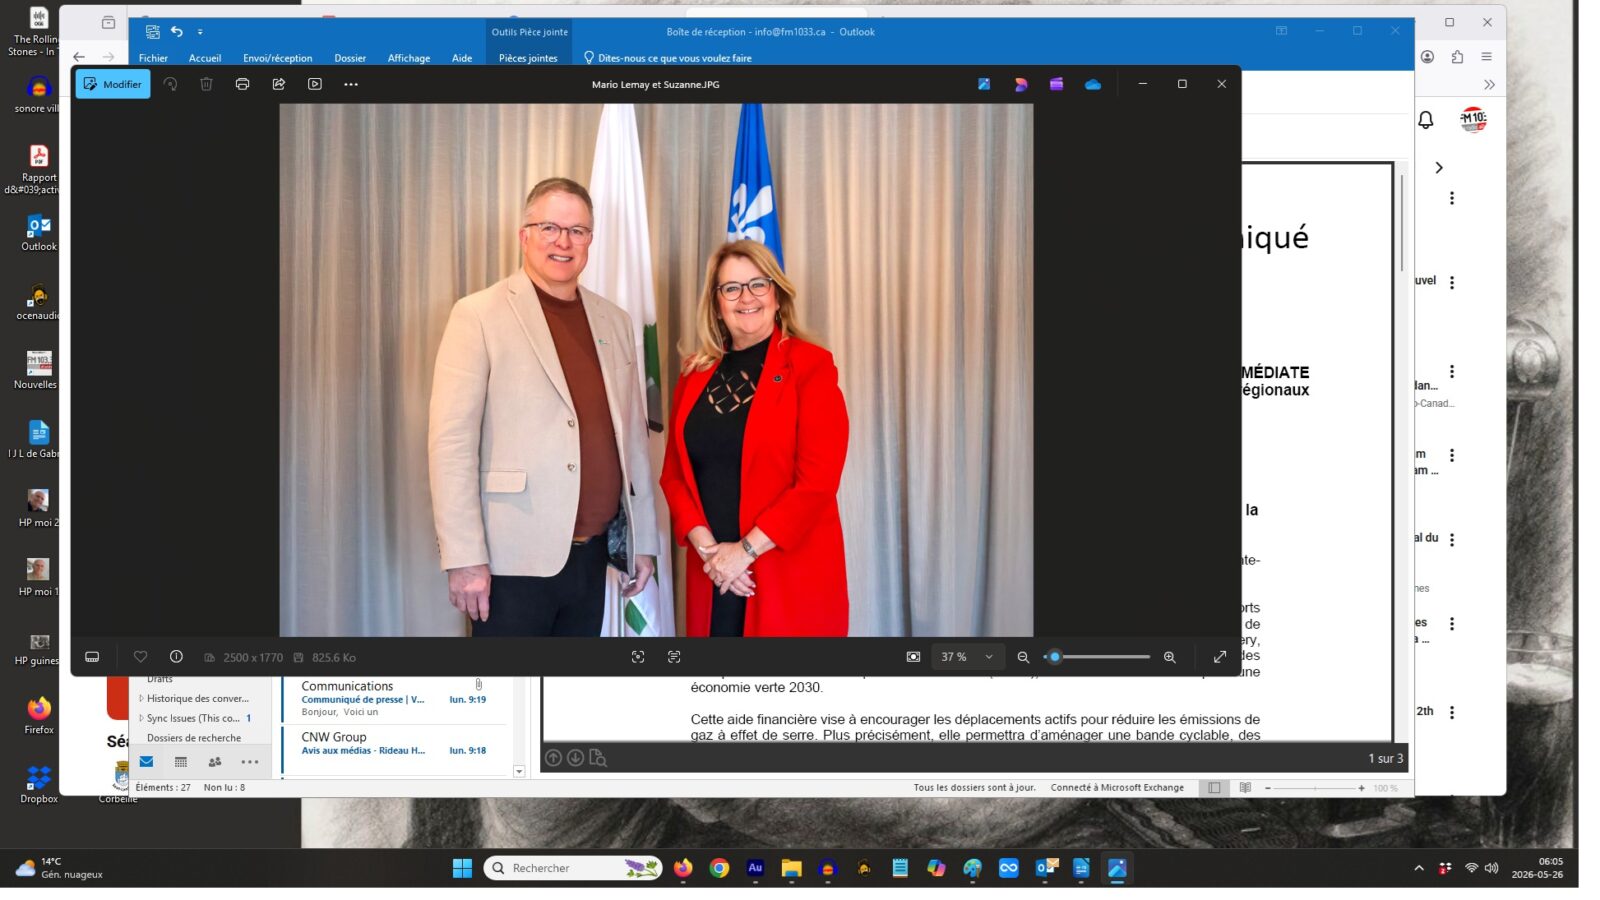This screenshot has height=900, width=1600.
Task: Delete the photo with the trash icon
Action: click(x=206, y=84)
